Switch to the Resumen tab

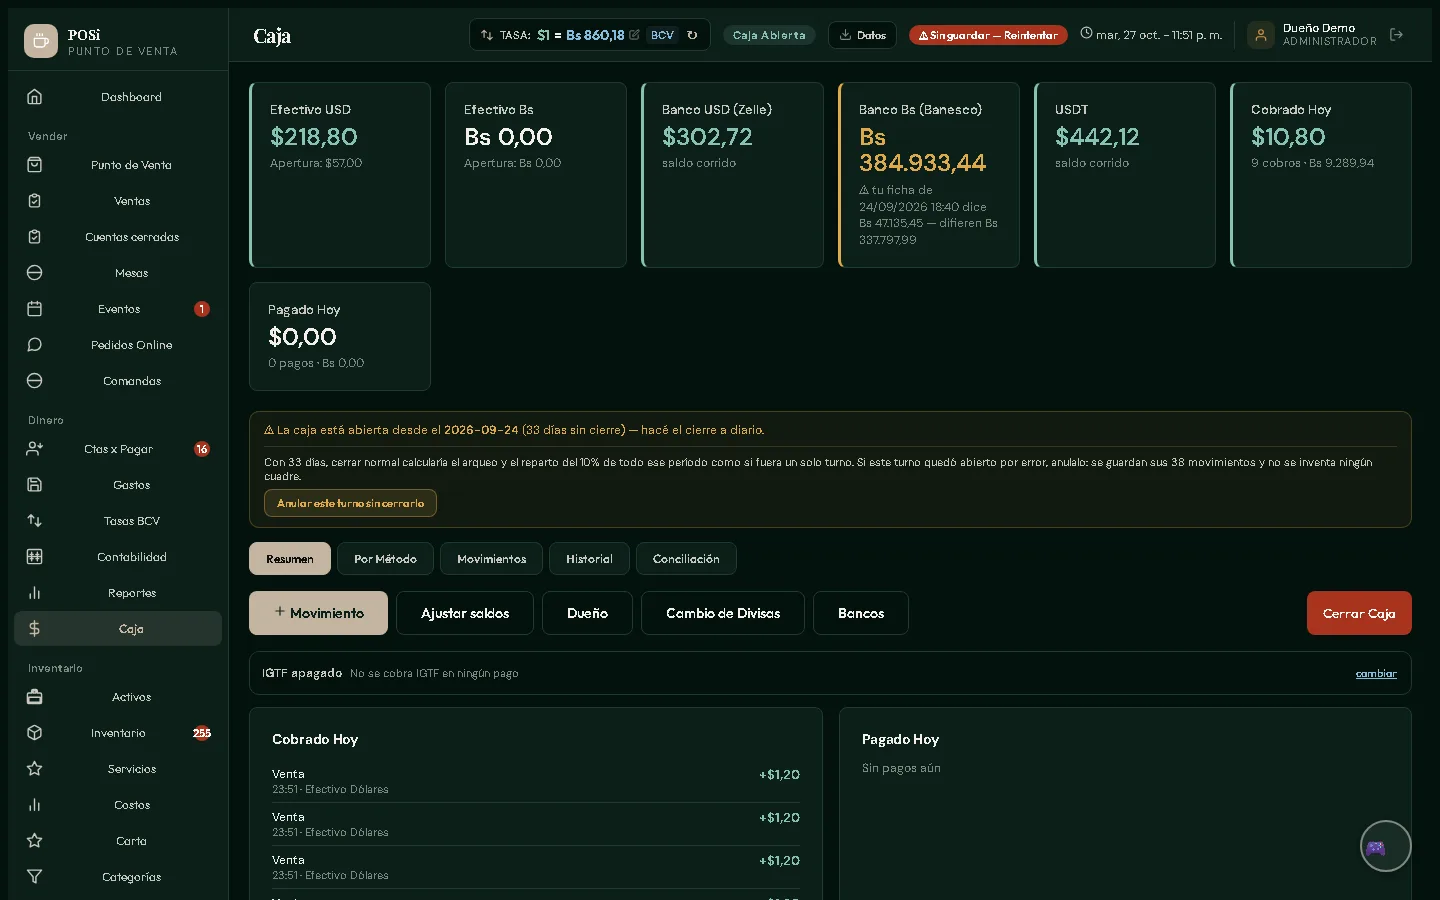click(x=290, y=559)
